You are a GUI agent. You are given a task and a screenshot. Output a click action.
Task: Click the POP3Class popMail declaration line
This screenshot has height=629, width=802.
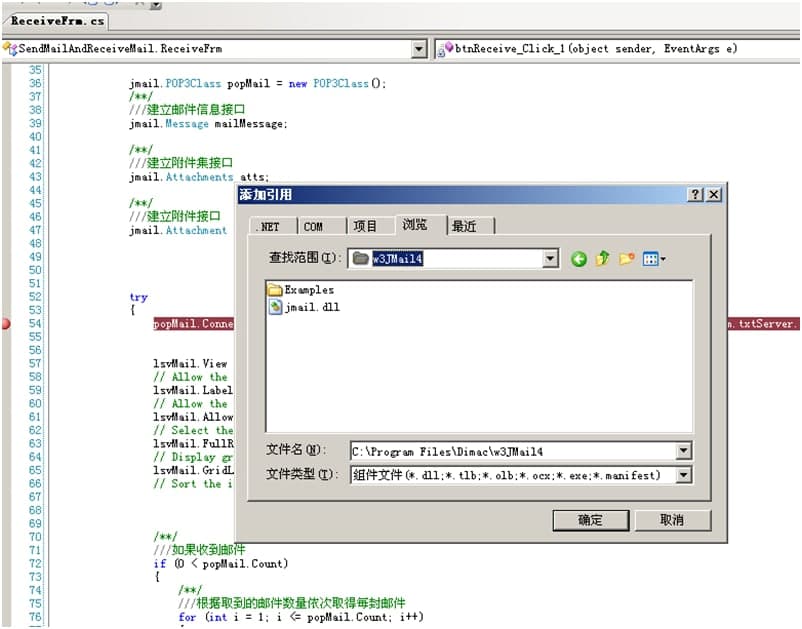tap(257, 83)
